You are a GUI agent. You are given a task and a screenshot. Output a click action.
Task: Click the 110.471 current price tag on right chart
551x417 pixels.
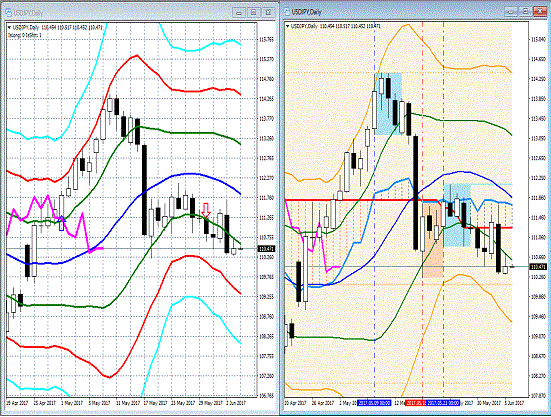click(x=538, y=267)
